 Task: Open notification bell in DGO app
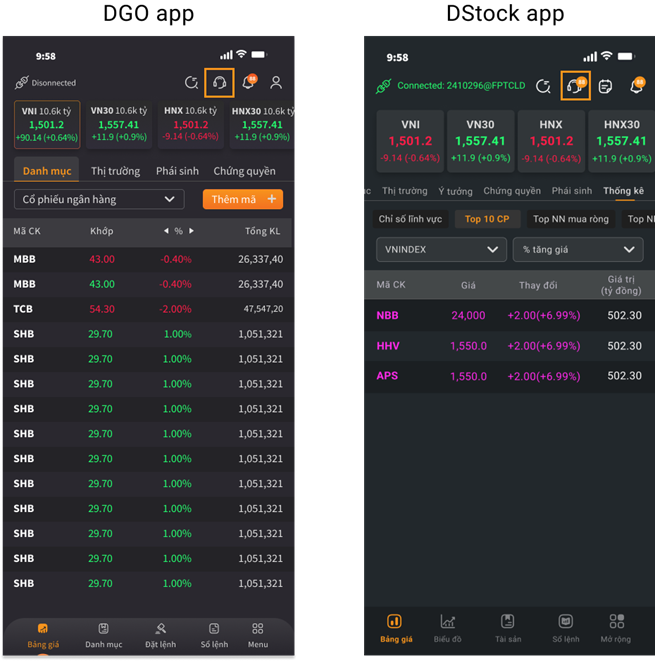point(249,82)
